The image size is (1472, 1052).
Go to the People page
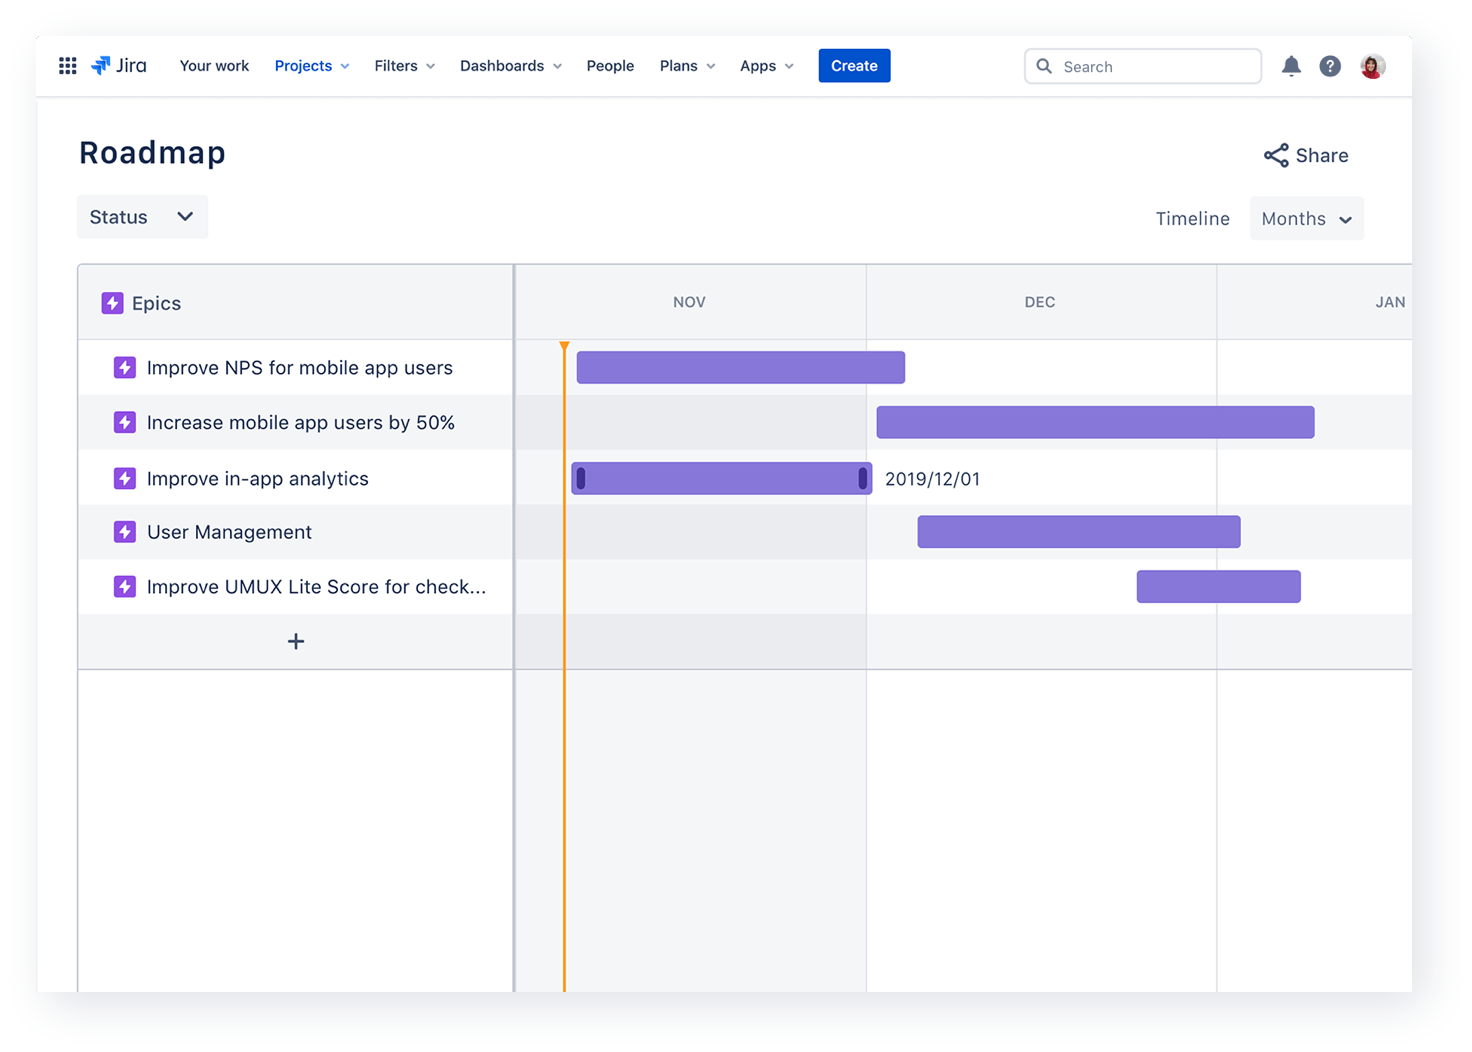(x=610, y=66)
